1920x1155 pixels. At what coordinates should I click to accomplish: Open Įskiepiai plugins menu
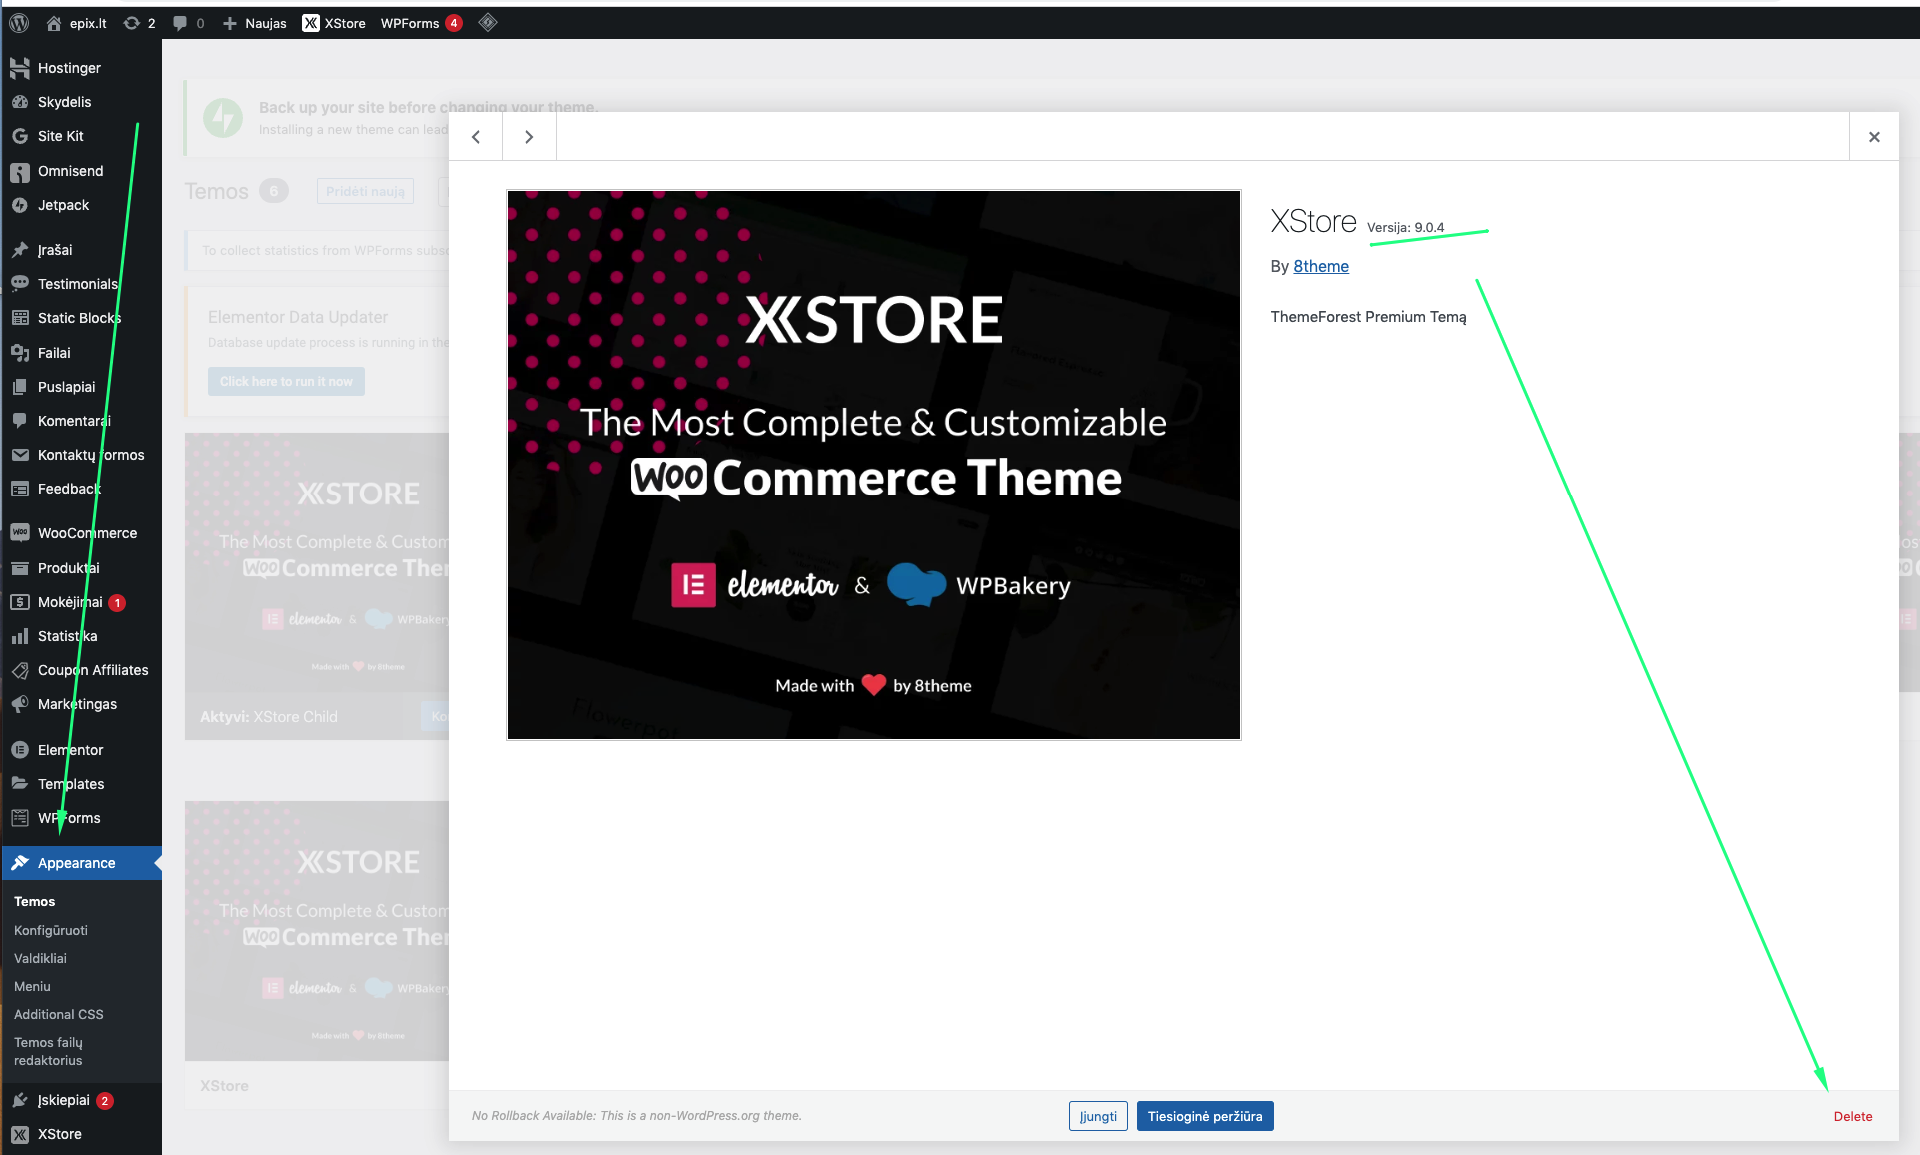click(x=81, y=1100)
